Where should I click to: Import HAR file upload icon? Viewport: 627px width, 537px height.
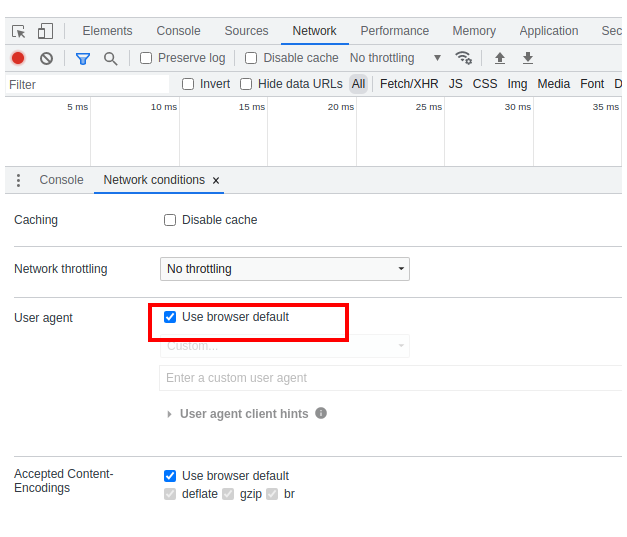[x=500, y=58]
